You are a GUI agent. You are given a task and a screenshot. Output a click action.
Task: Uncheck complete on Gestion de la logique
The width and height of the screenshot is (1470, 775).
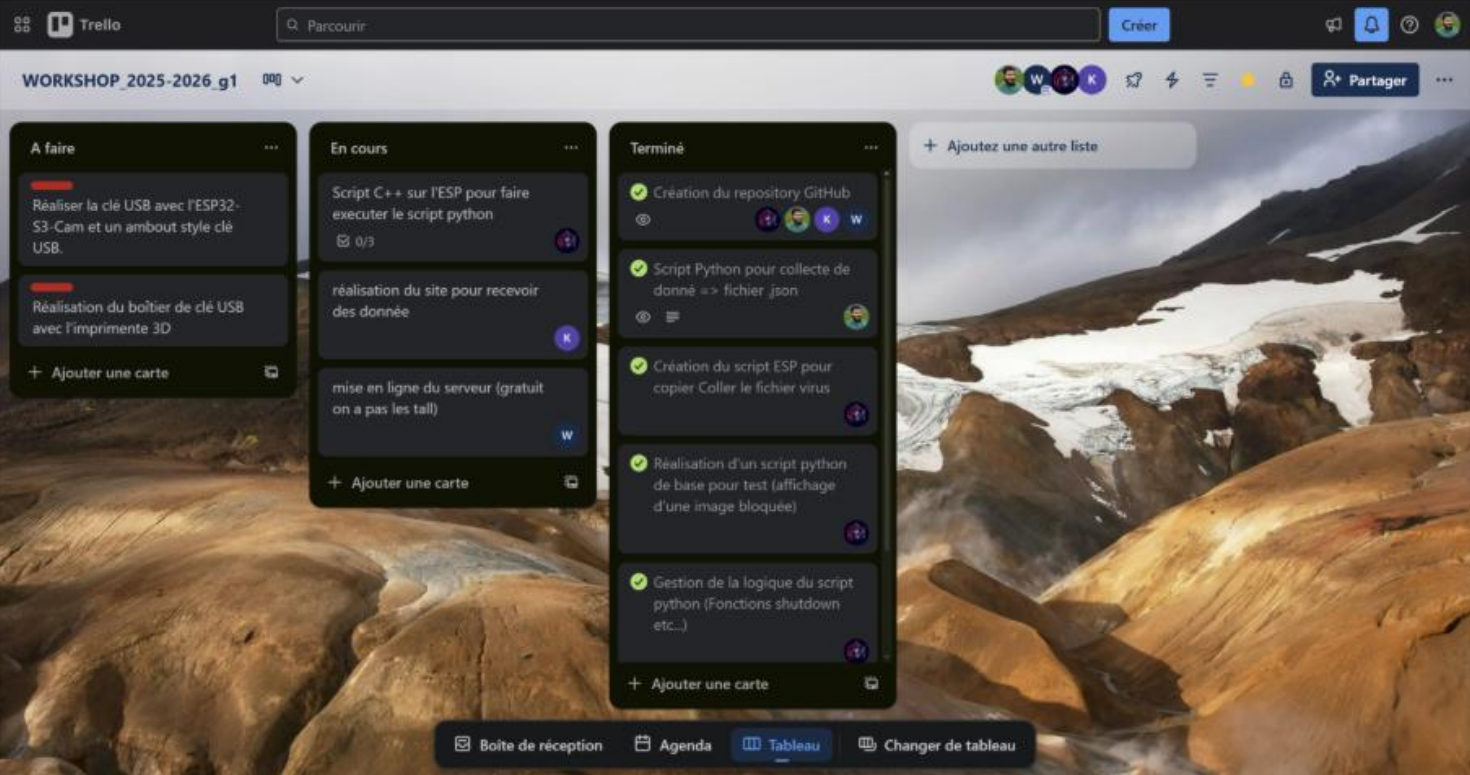(x=638, y=582)
